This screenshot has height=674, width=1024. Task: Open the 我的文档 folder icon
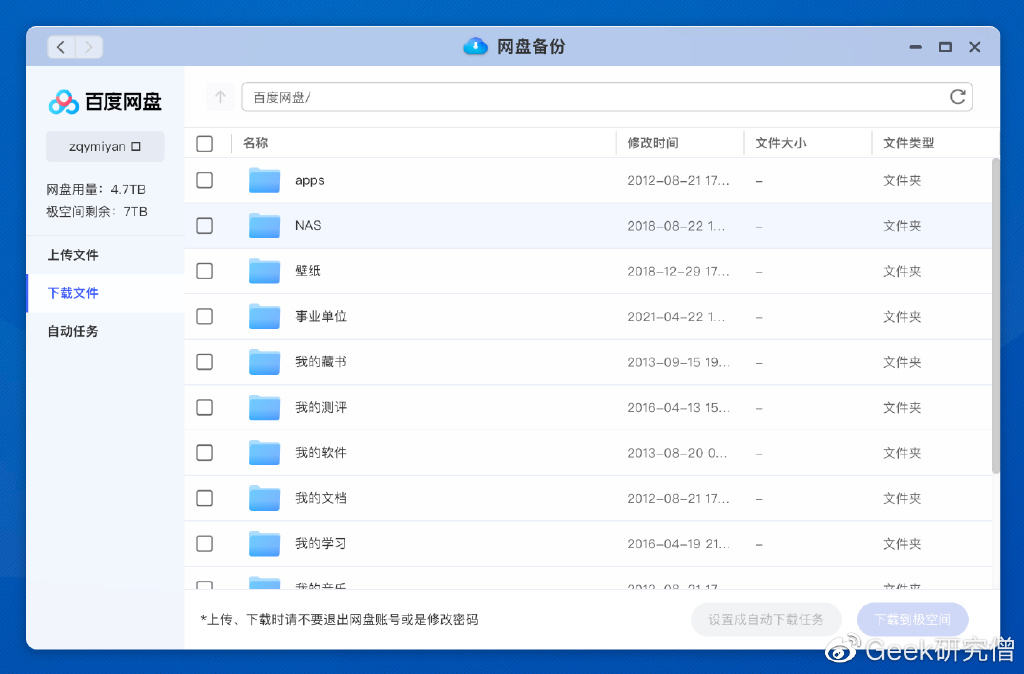click(x=264, y=498)
